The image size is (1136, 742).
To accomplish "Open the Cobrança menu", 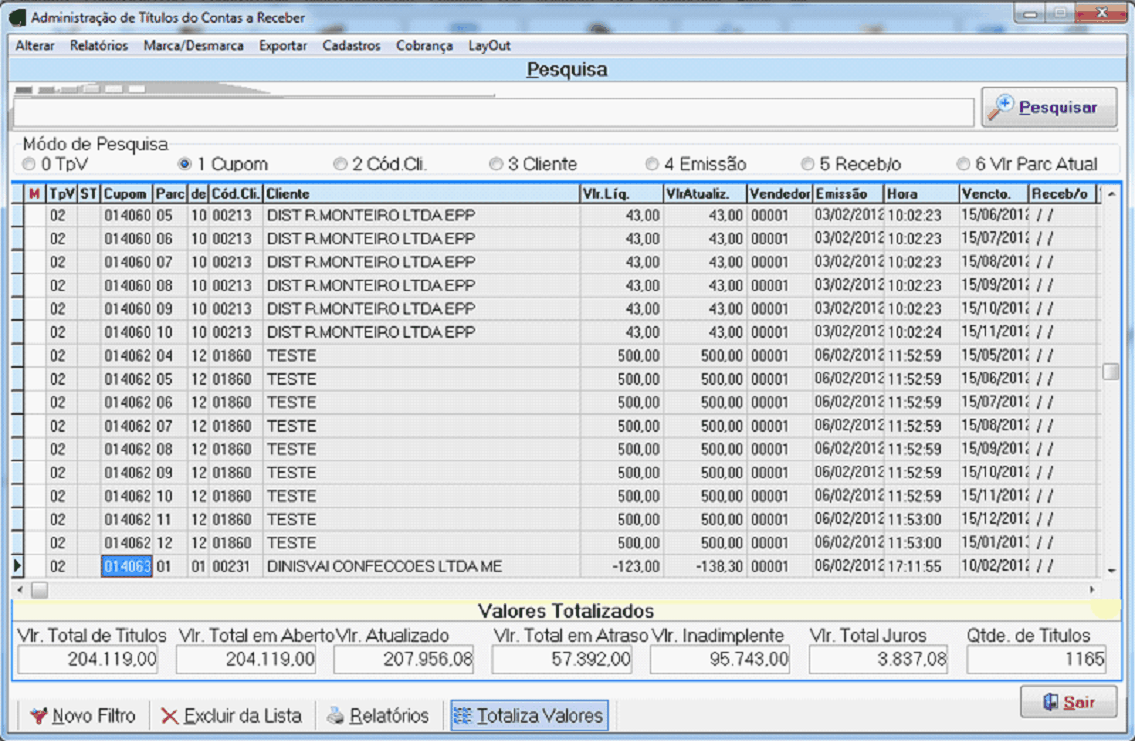I will point(424,46).
